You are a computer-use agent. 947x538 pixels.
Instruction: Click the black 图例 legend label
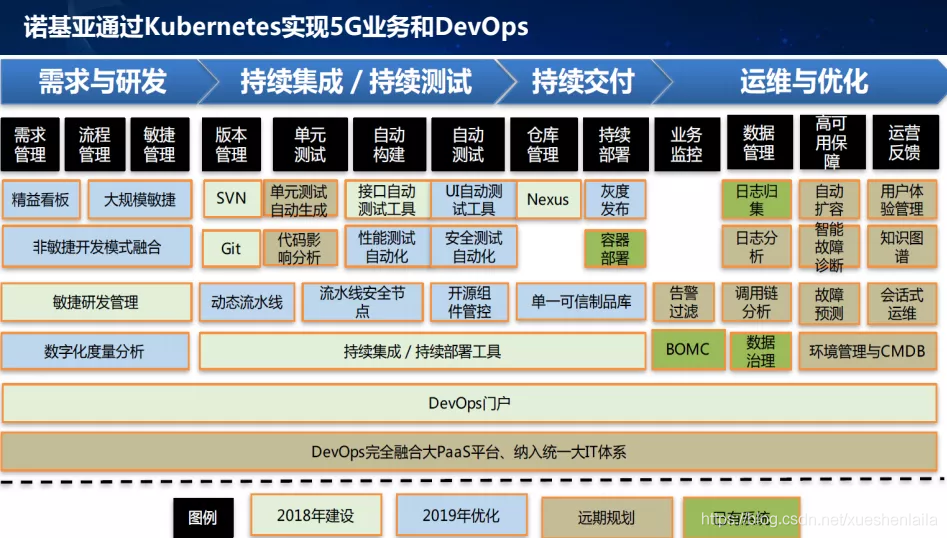(x=203, y=517)
